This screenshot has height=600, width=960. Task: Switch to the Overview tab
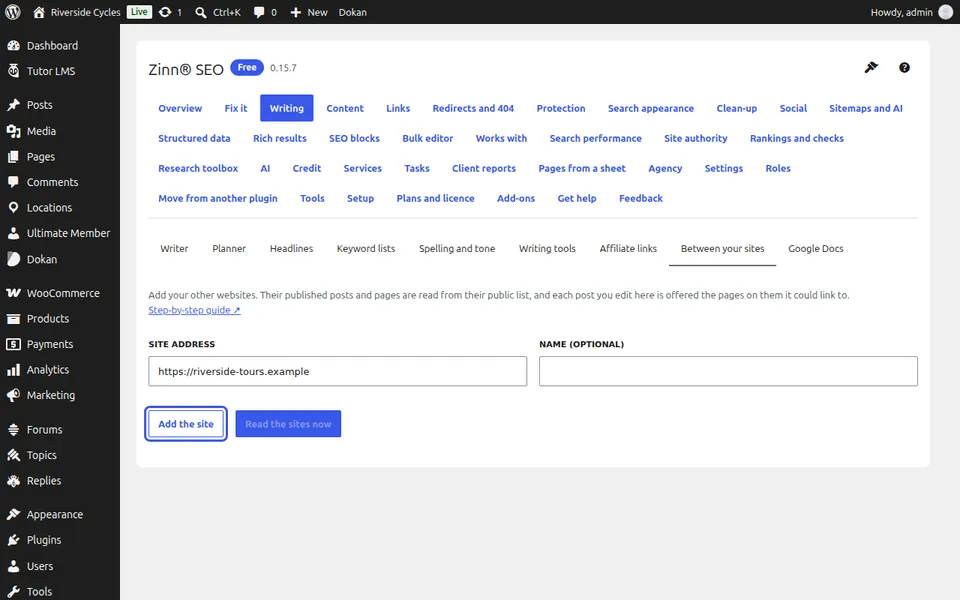[x=180, y=108]
